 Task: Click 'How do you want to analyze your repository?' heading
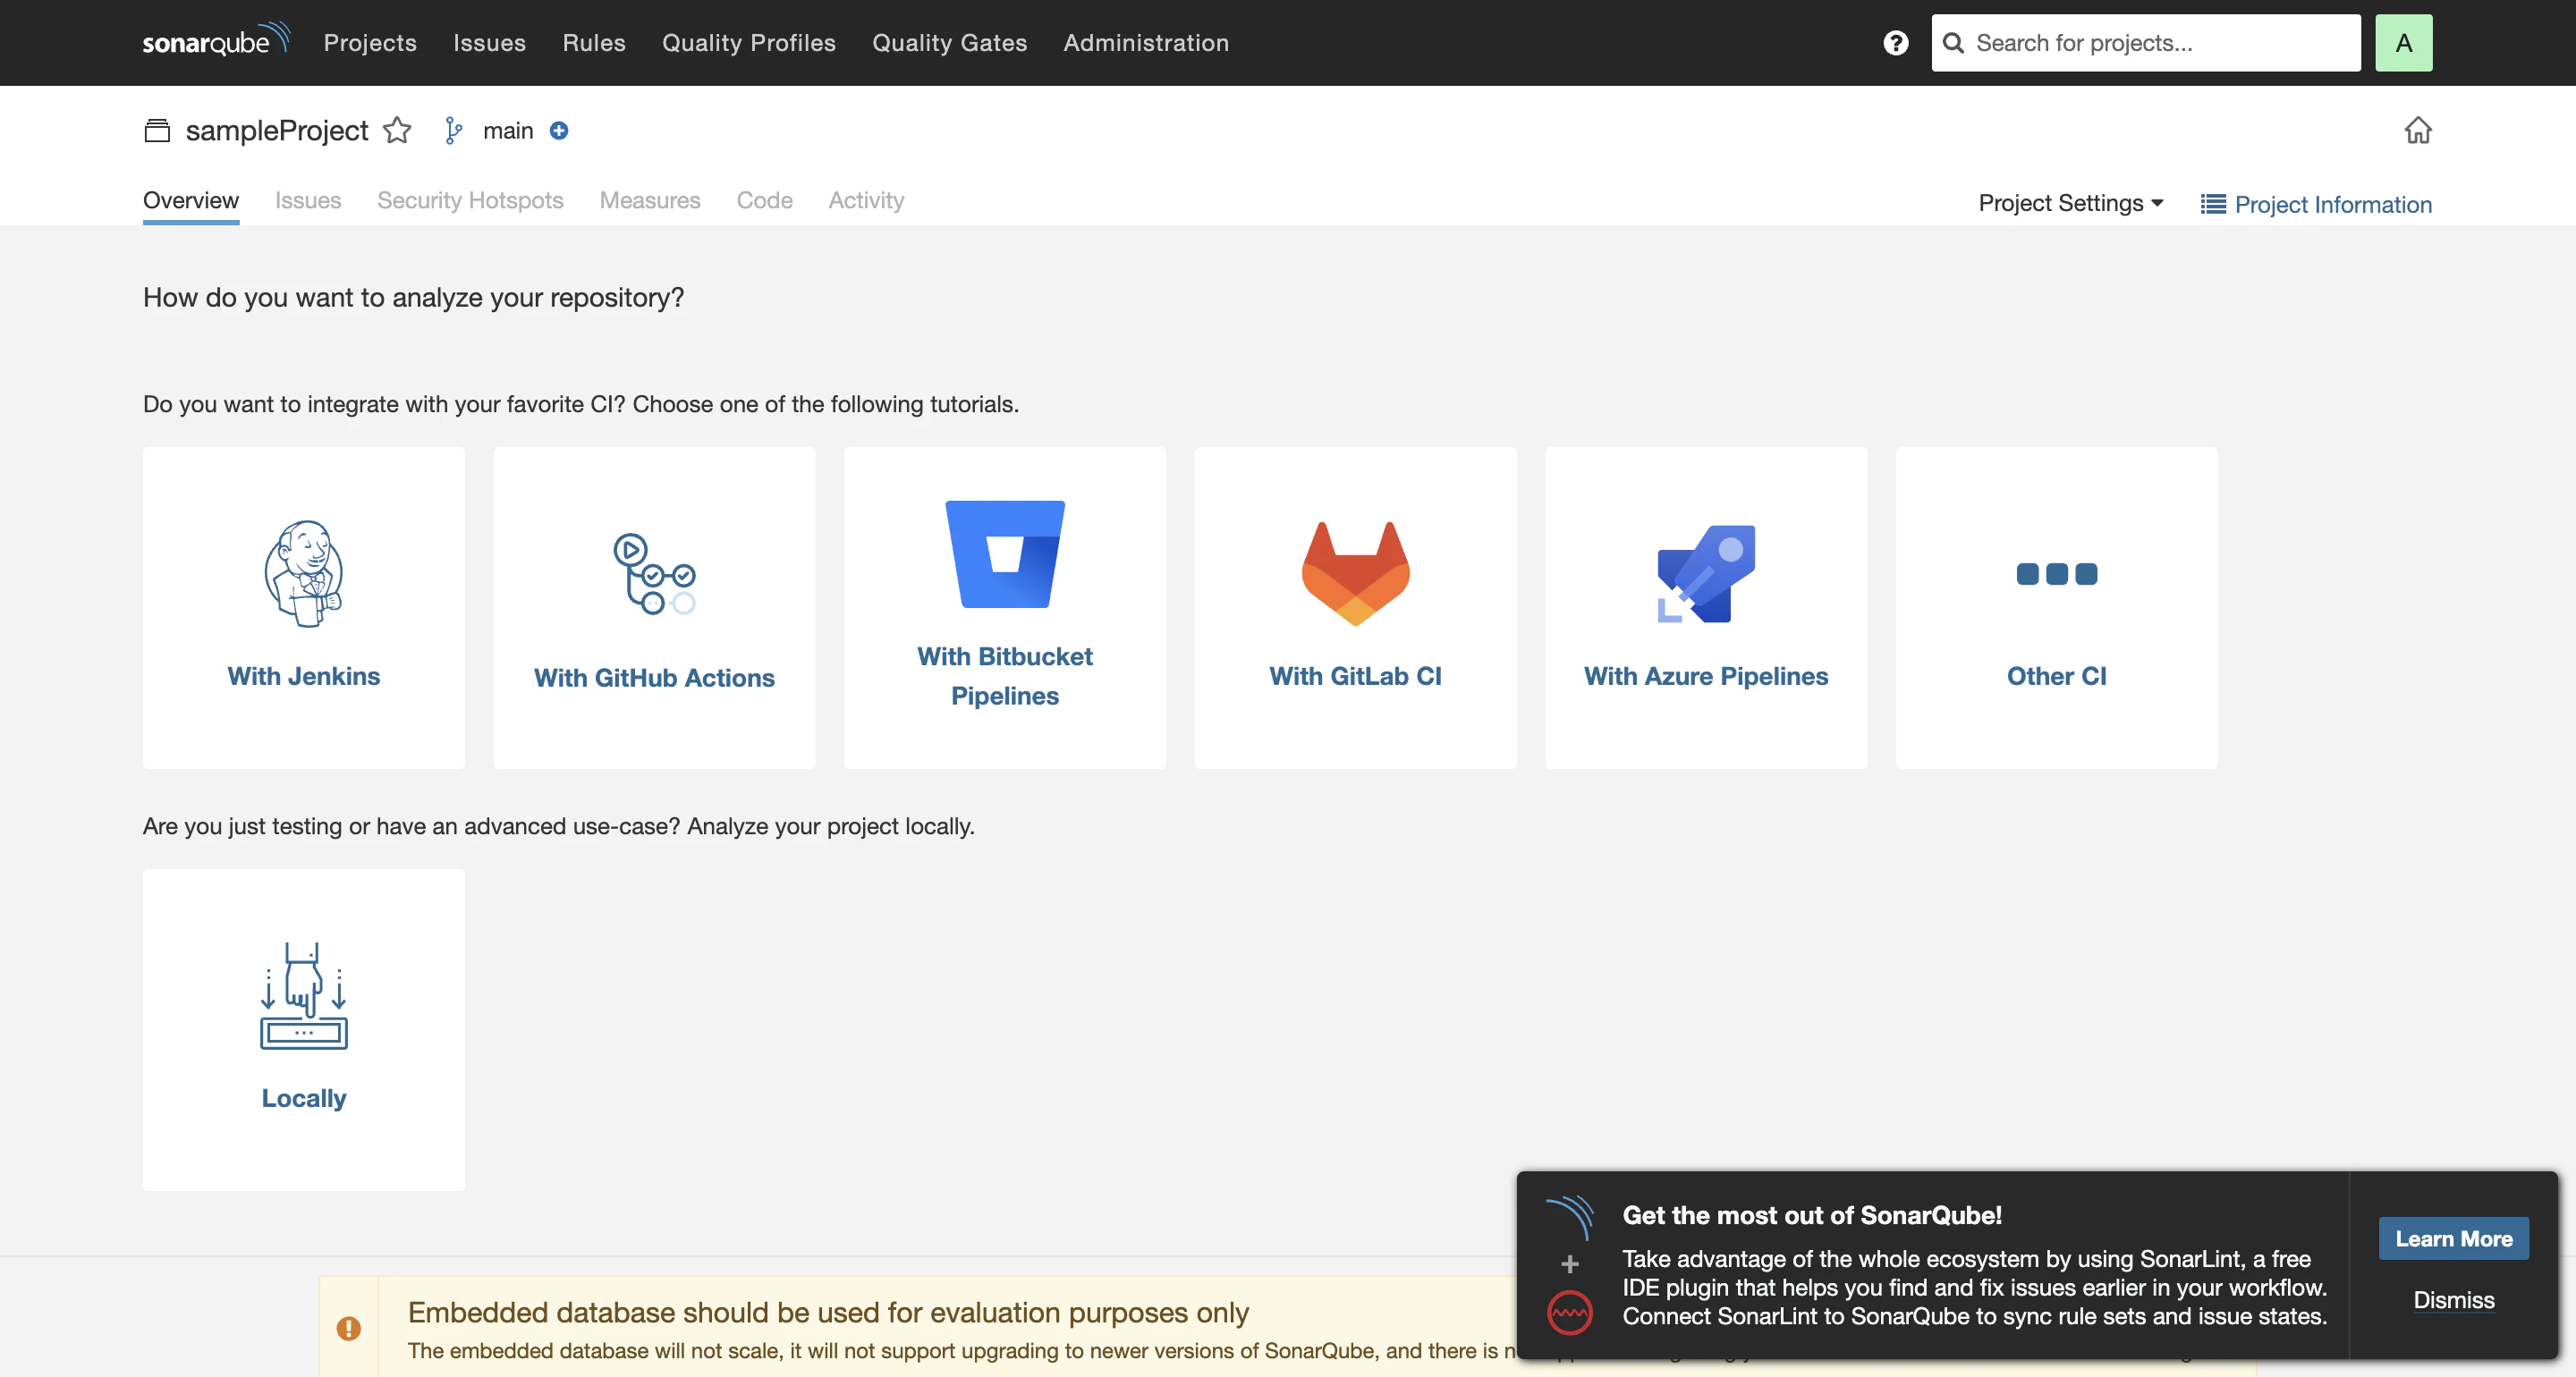(413, 297)
